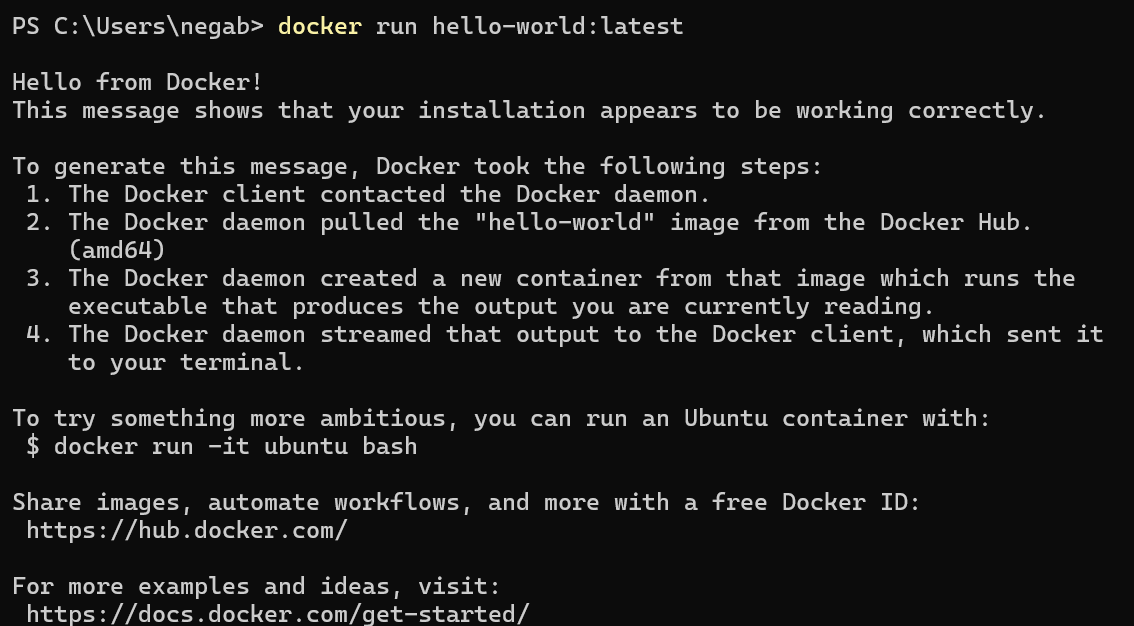This screenshot has height=626, width=1134.
Task: Click the "docker run -it ubuntu bash" command
Action: pyautogui.click(x=236, y=447)
